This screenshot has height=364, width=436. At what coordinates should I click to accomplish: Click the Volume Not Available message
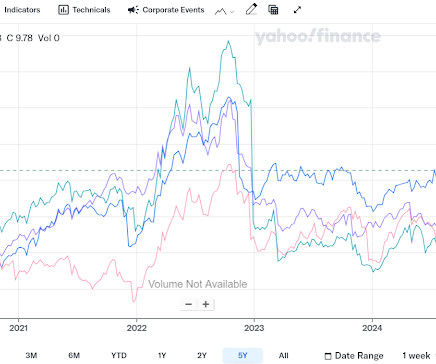(198, 284)
